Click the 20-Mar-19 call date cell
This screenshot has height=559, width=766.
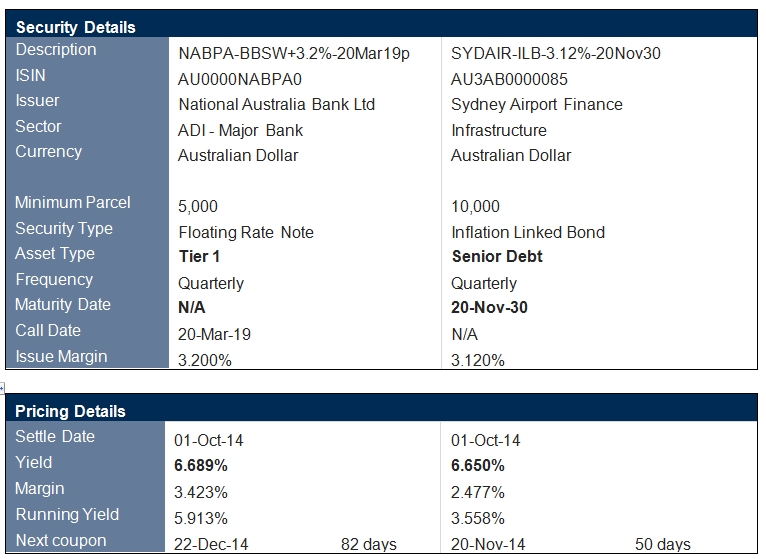pyautogui.click(x=214, y=334)
